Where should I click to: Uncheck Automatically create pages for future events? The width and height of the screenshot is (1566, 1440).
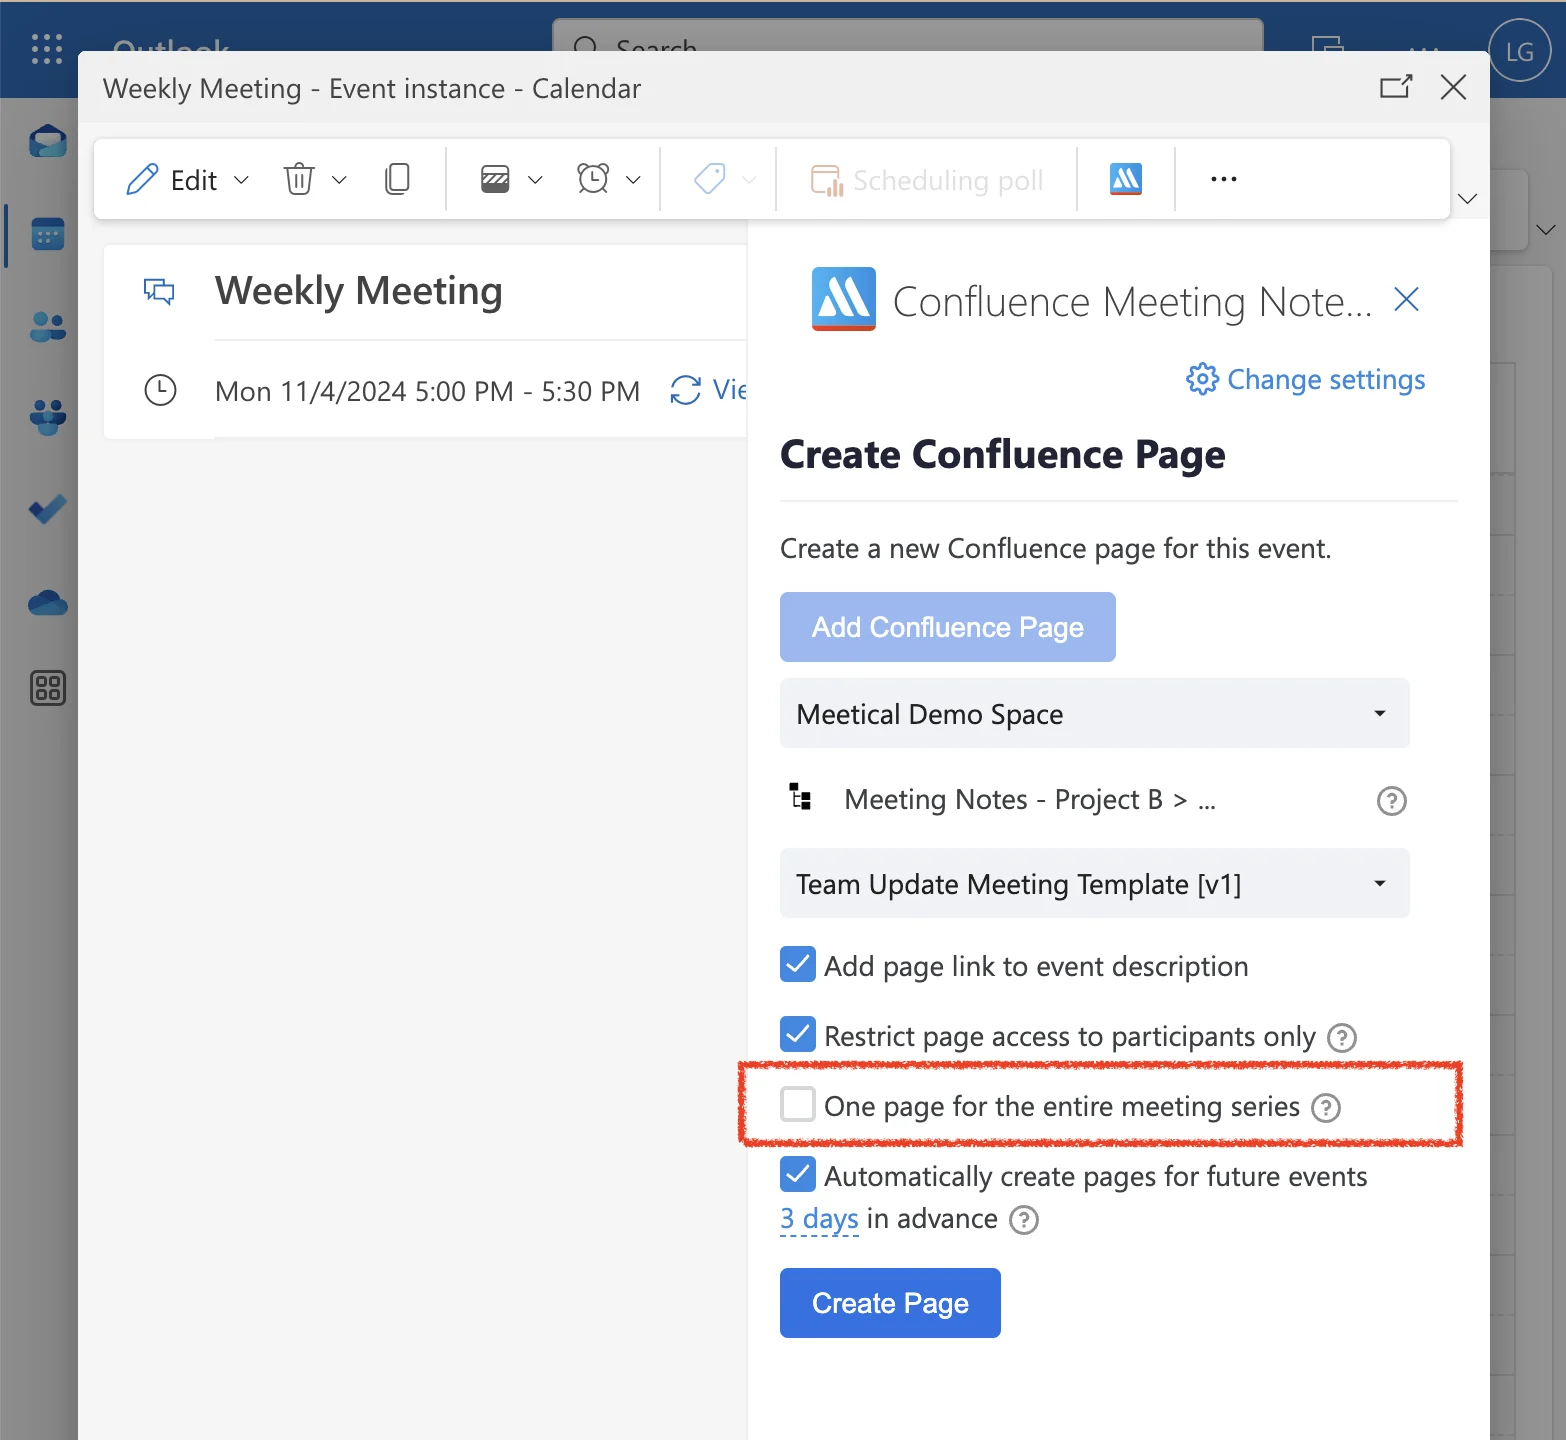click(797, 1175)
